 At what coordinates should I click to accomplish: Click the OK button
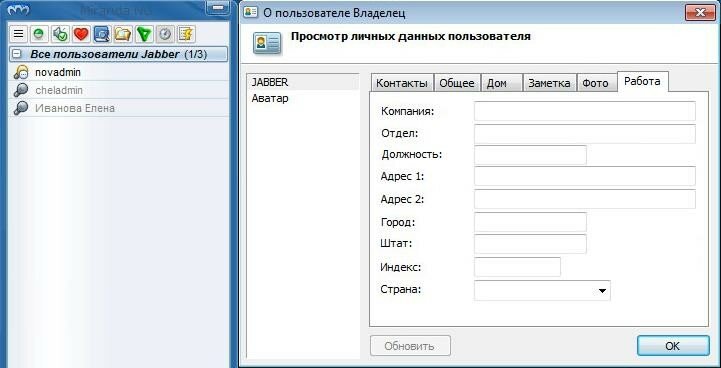pos(673,346)
